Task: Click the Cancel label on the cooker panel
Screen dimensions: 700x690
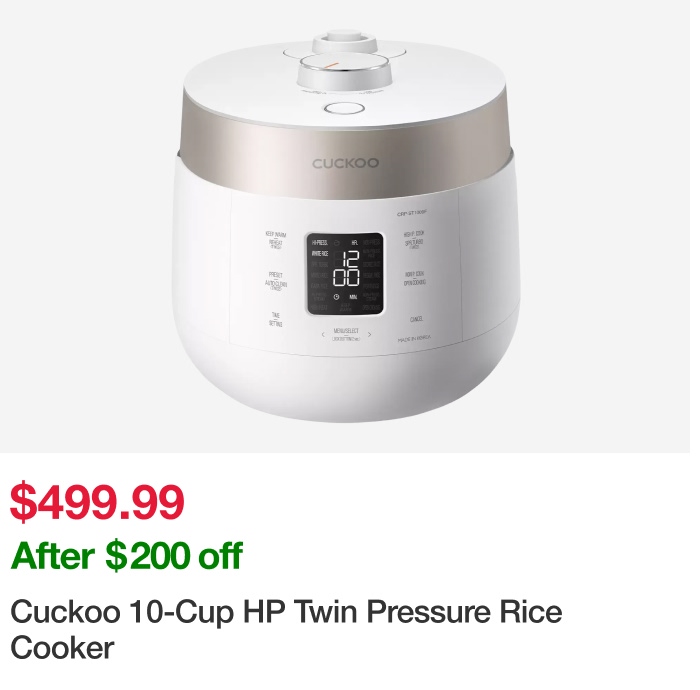Action: coord(416,320)
